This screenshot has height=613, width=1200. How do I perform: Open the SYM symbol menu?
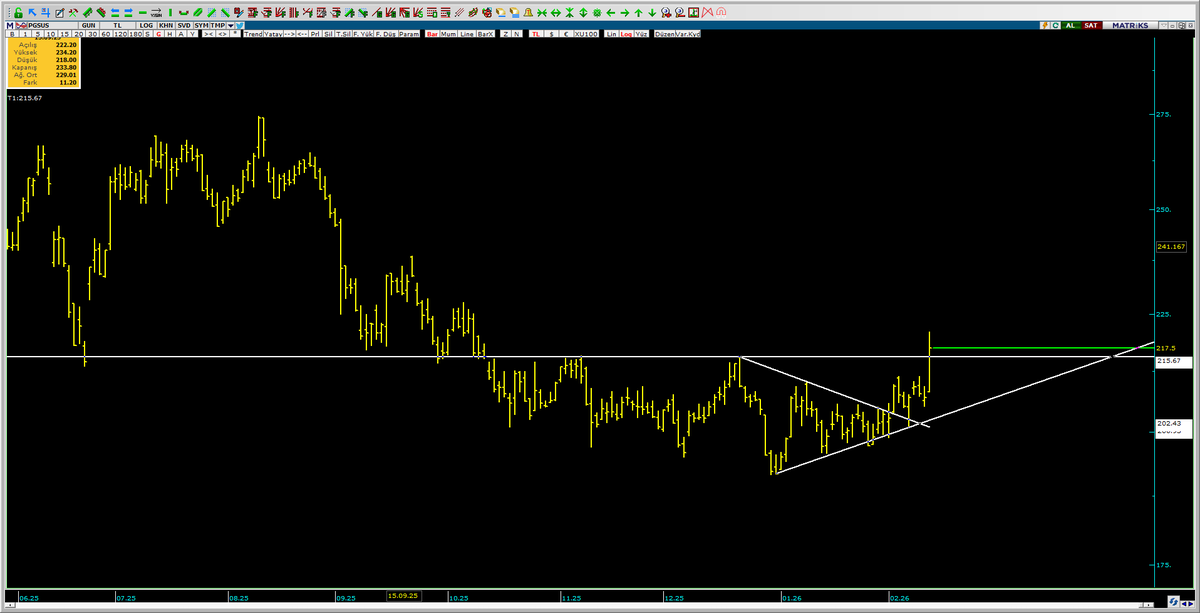tap(201, 24)
